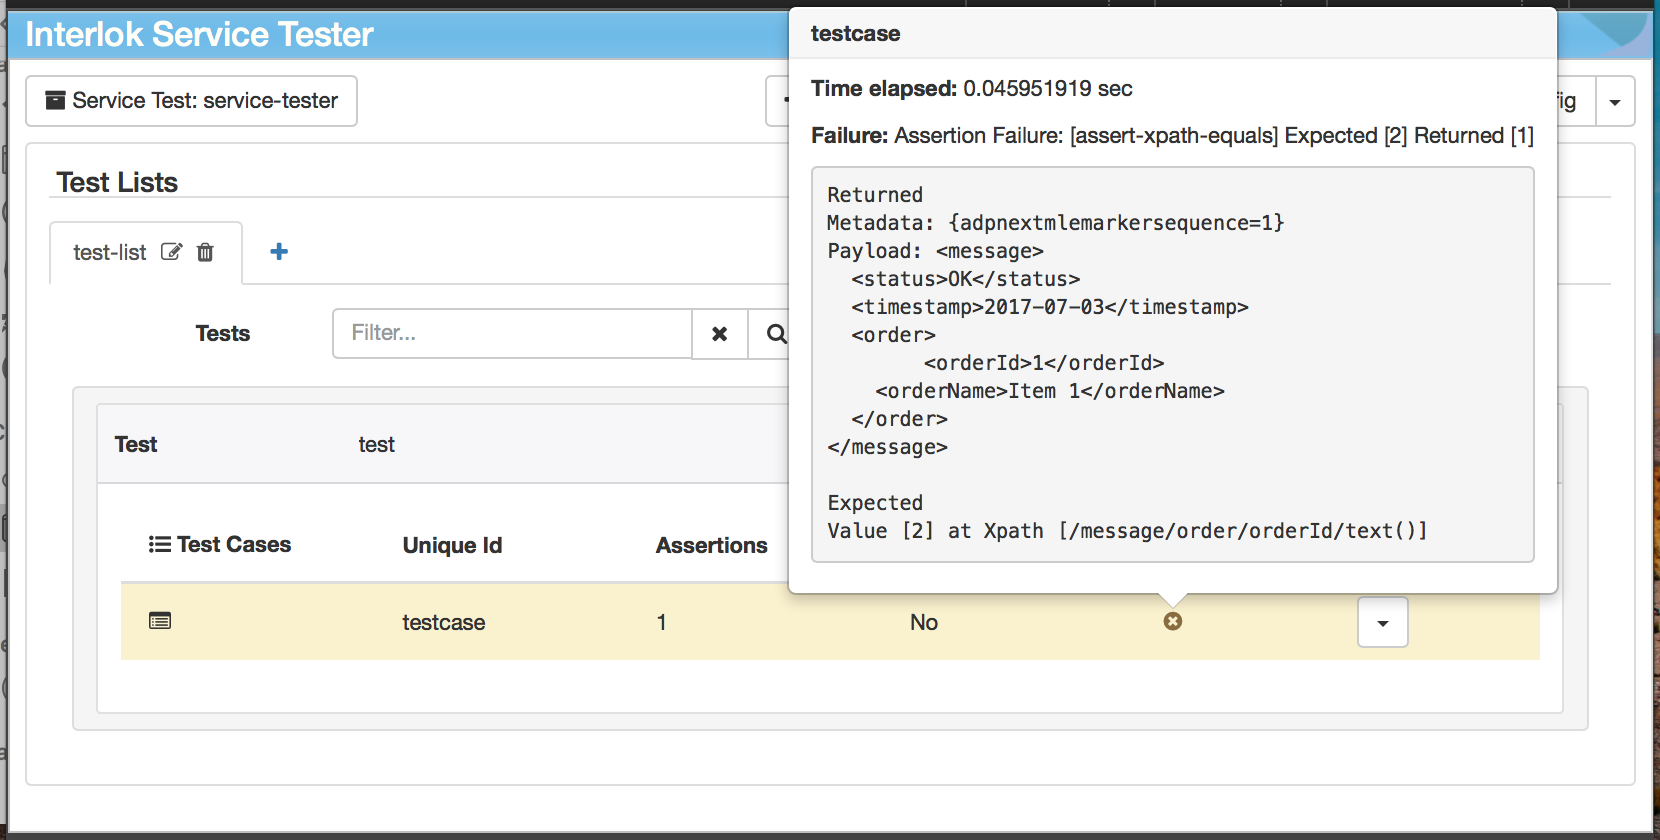The image size is (1660, 840).
Task: Expand the top-right config dropdown caret
Action: pos(1615,101)
